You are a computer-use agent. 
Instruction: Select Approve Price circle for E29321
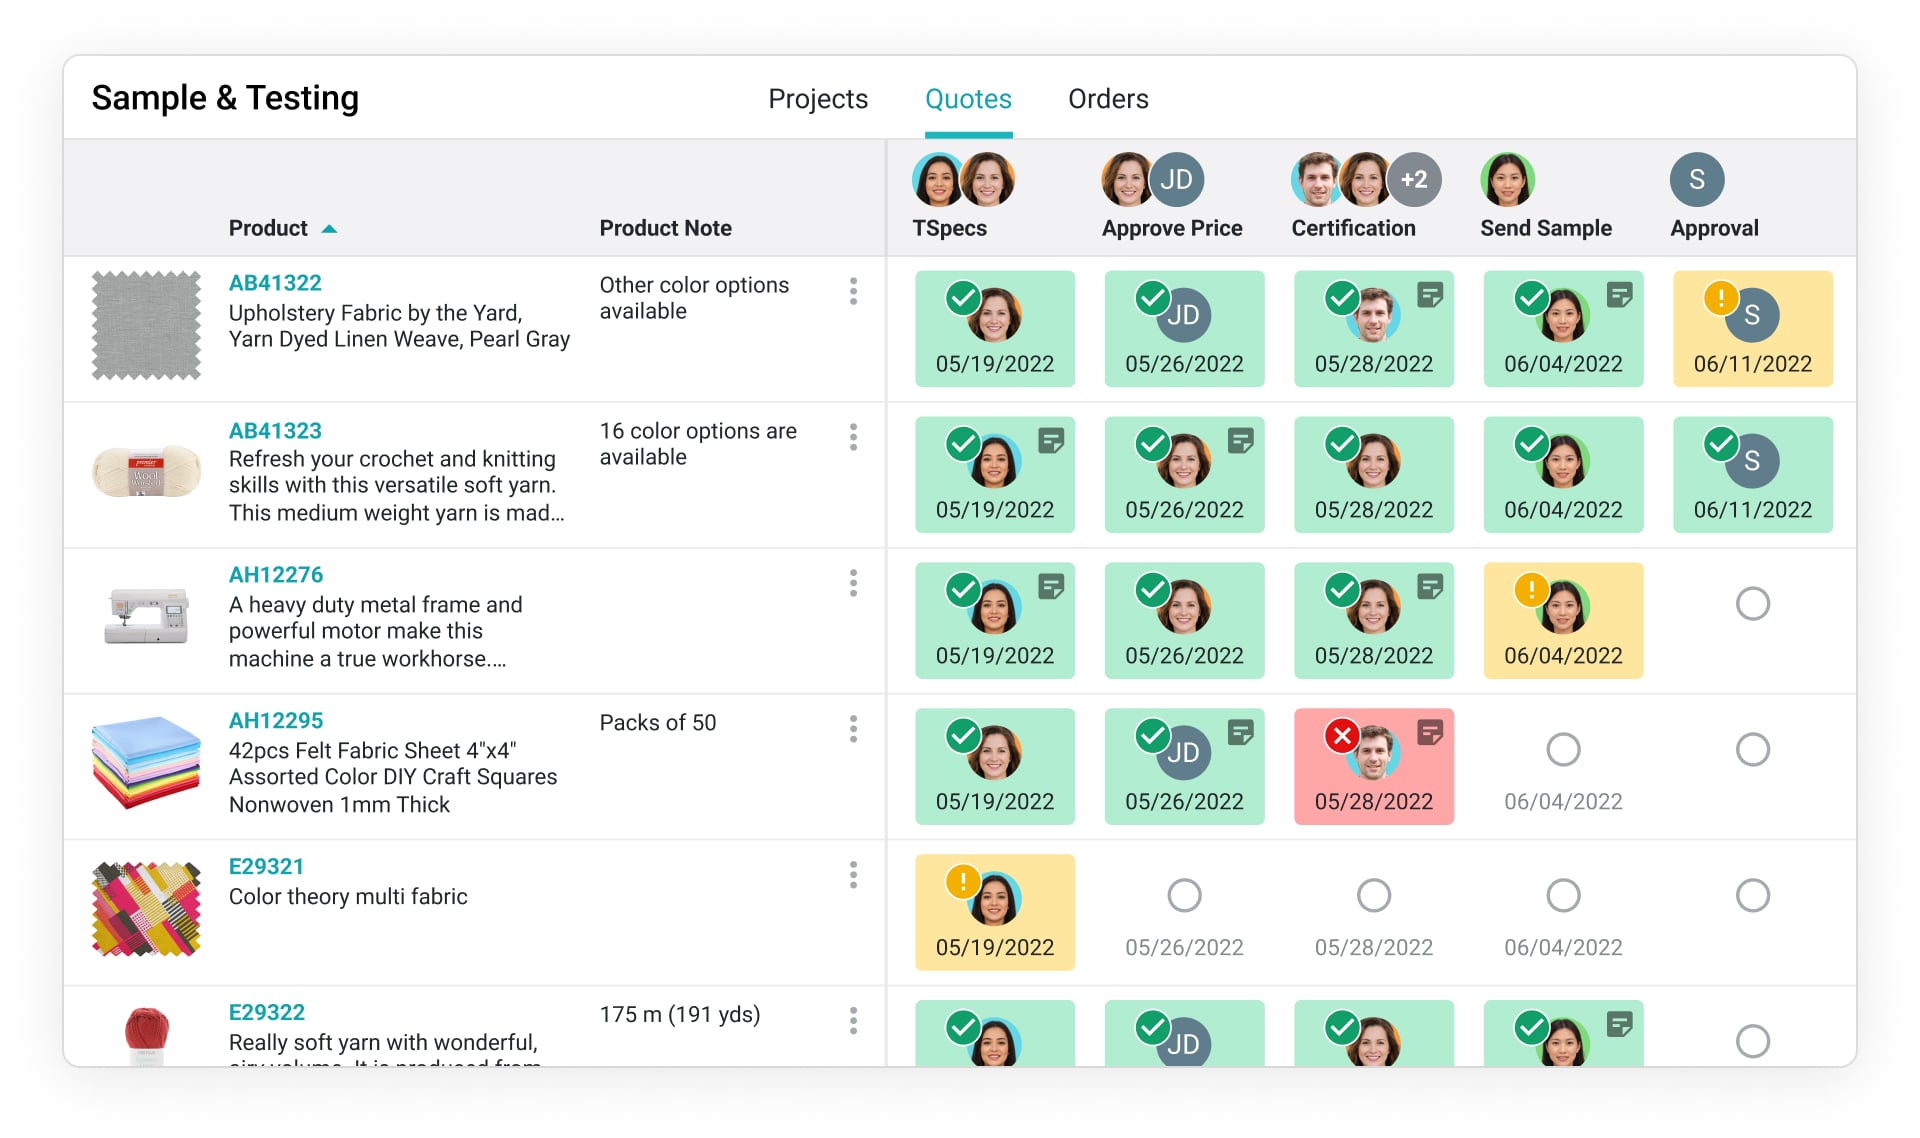[x=1184, y=895]
